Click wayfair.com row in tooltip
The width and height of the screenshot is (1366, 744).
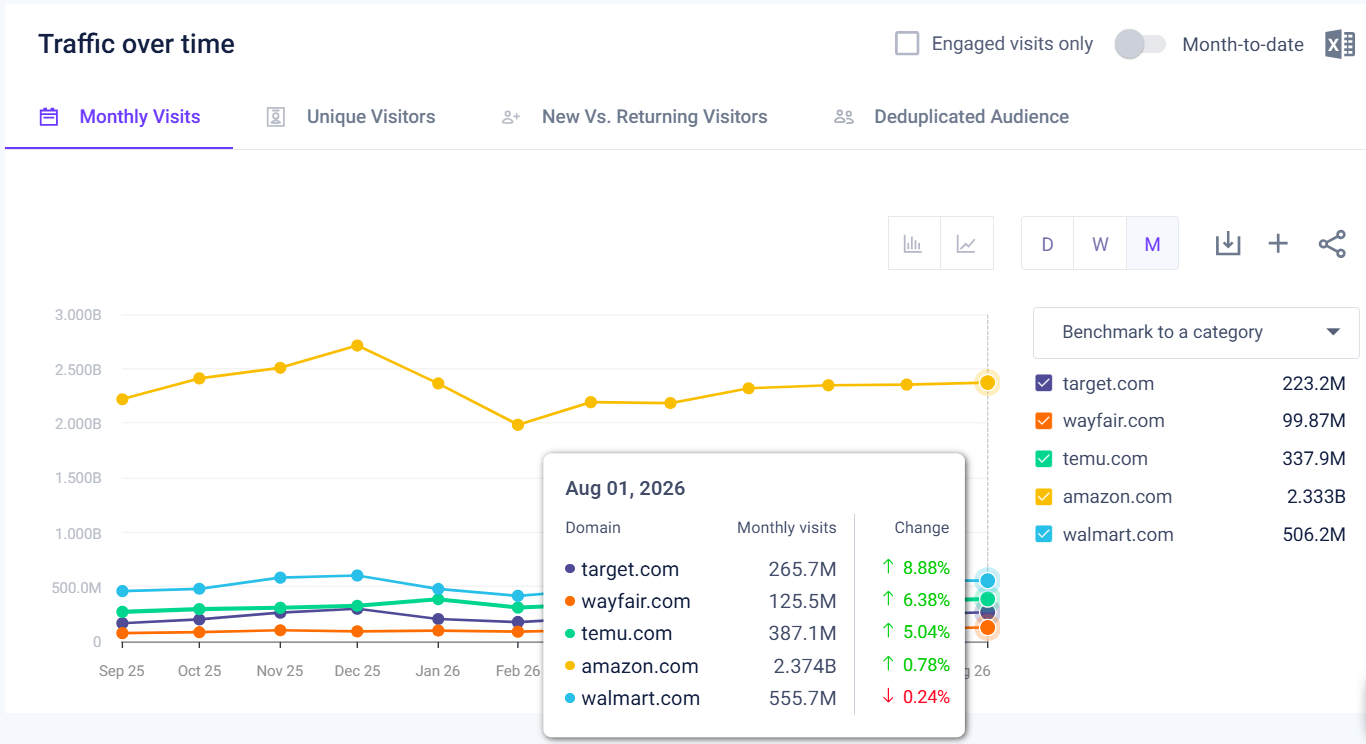click(757, 601)
